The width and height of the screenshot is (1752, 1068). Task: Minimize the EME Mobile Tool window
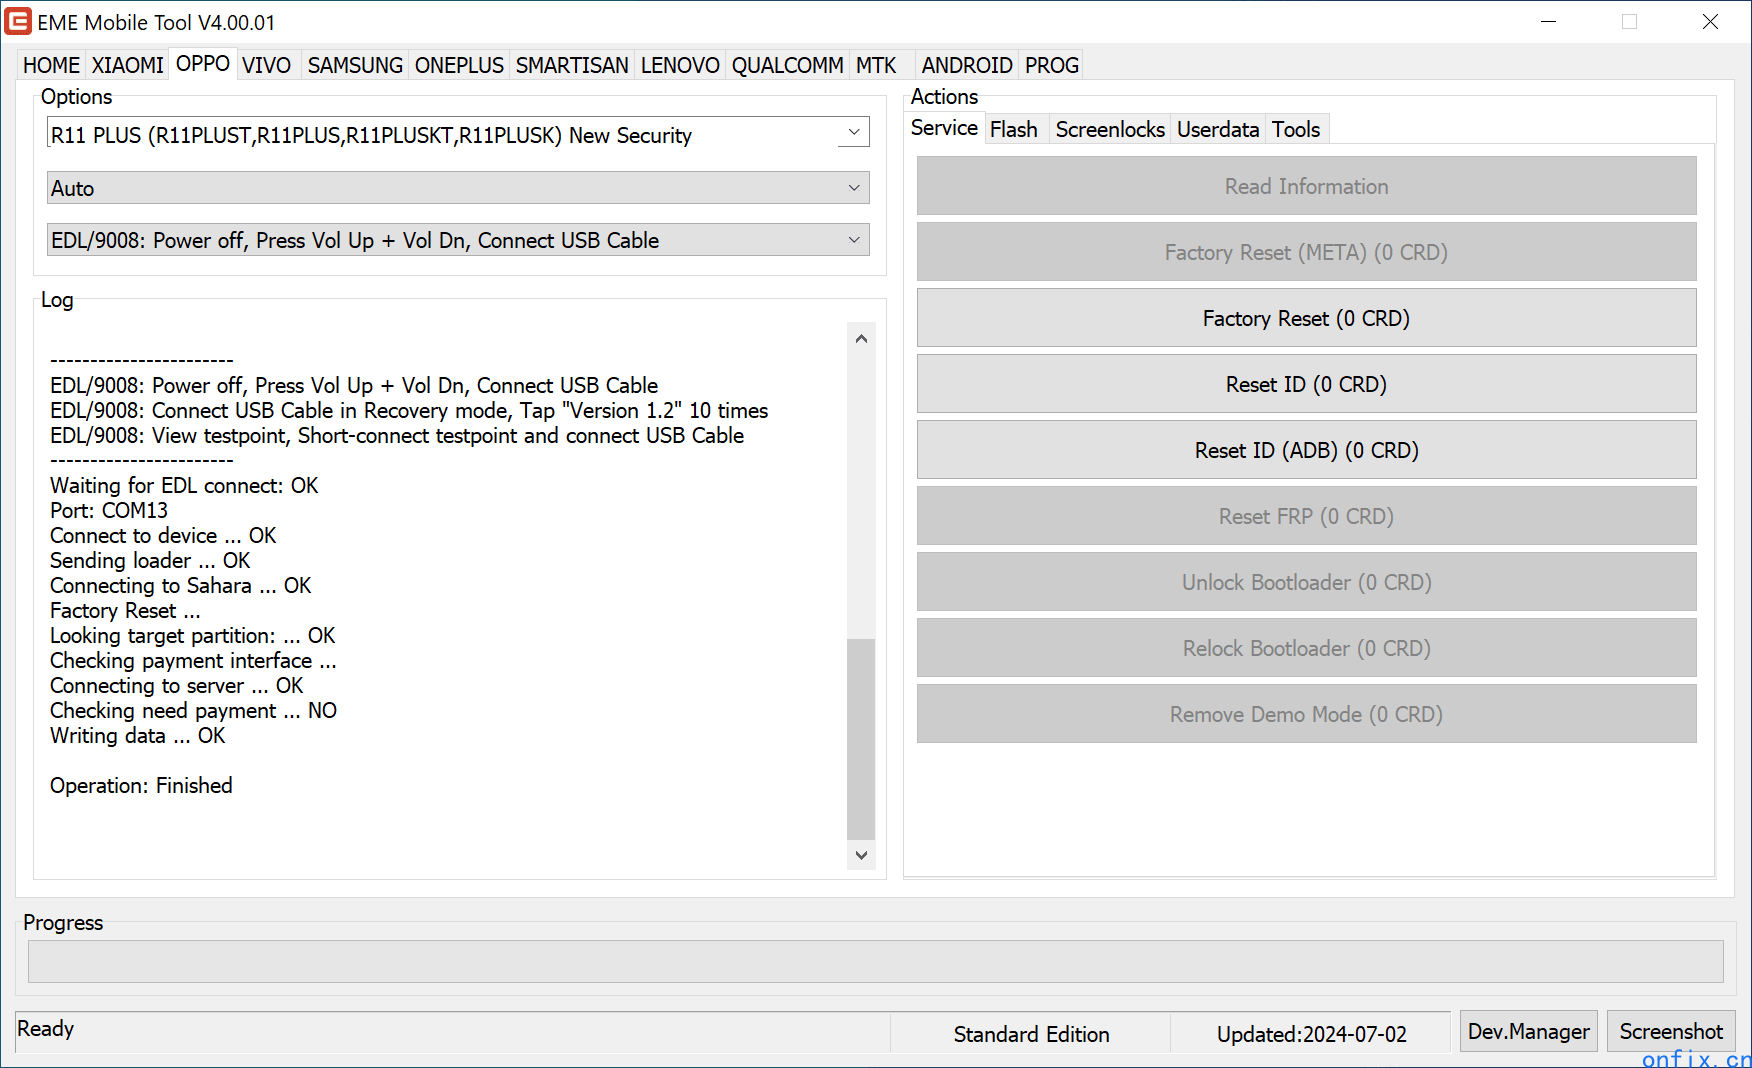(x=1548, y=21)
